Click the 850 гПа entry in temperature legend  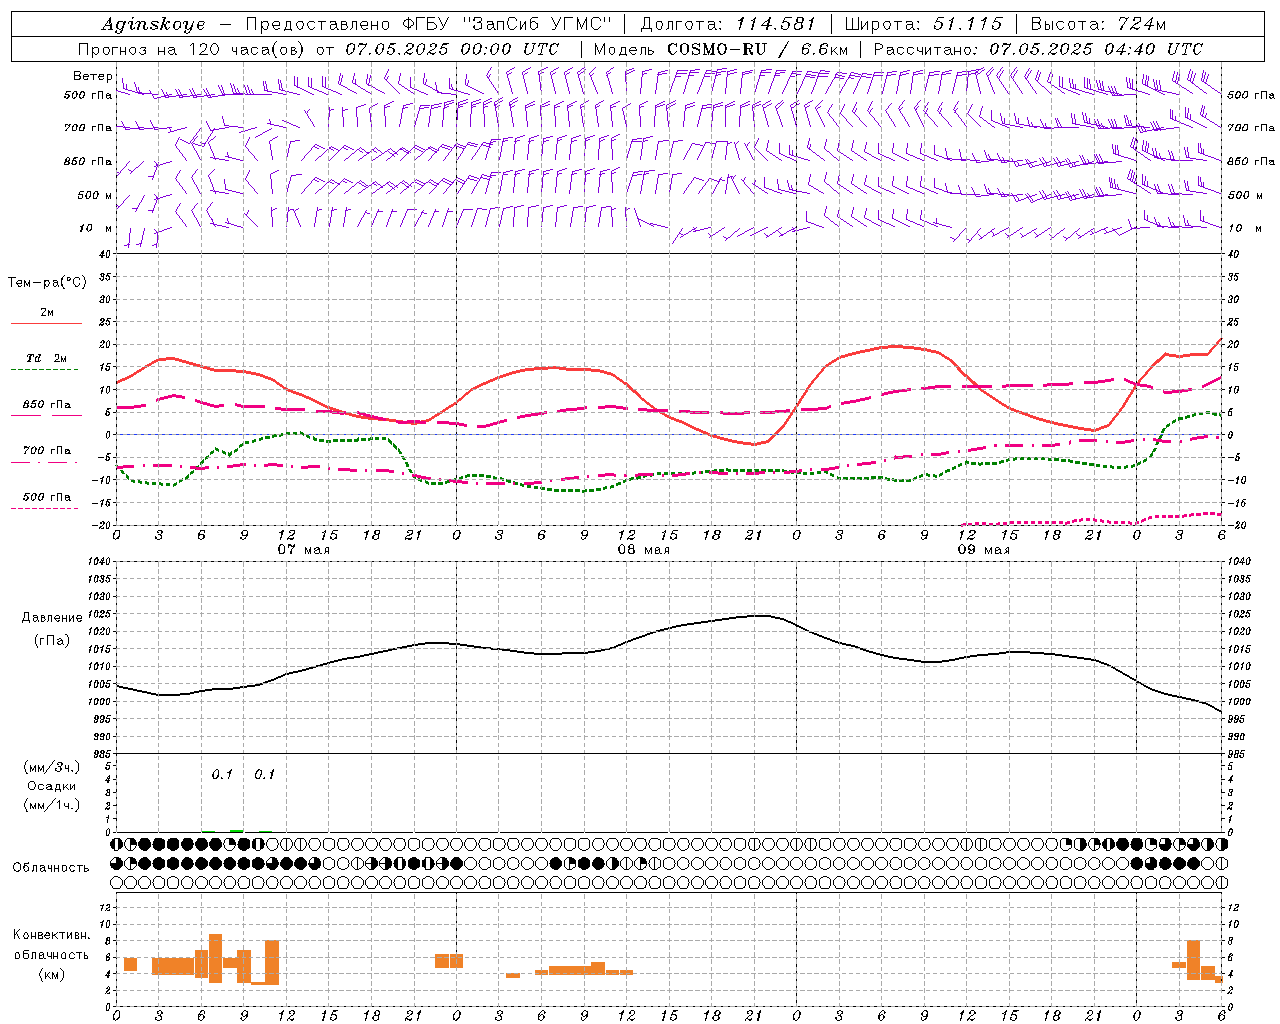tap(47, 405)
